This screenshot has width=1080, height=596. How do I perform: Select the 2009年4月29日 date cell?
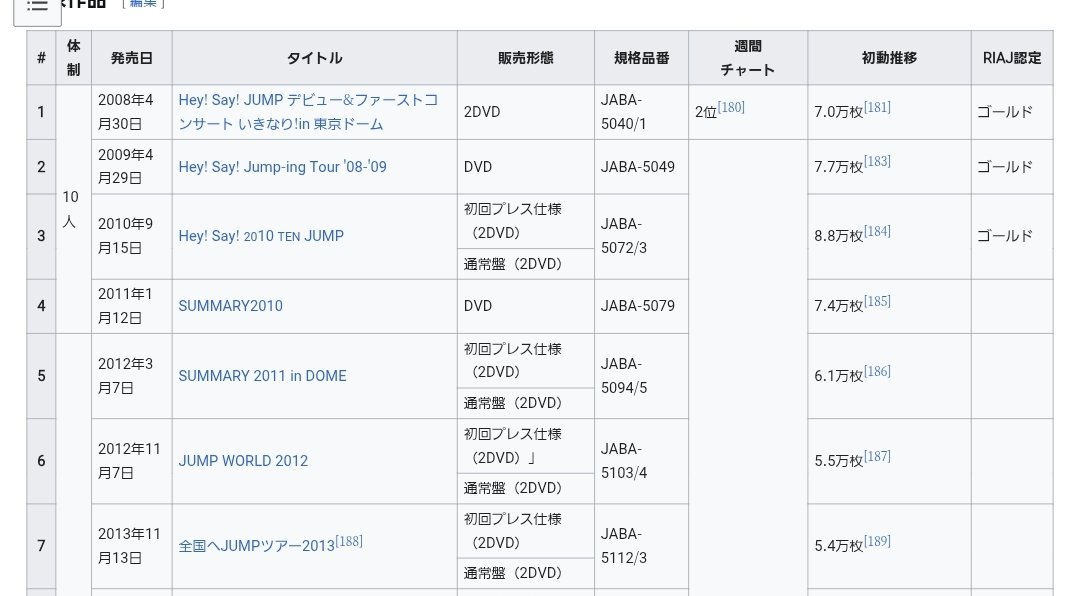[132, 167]
